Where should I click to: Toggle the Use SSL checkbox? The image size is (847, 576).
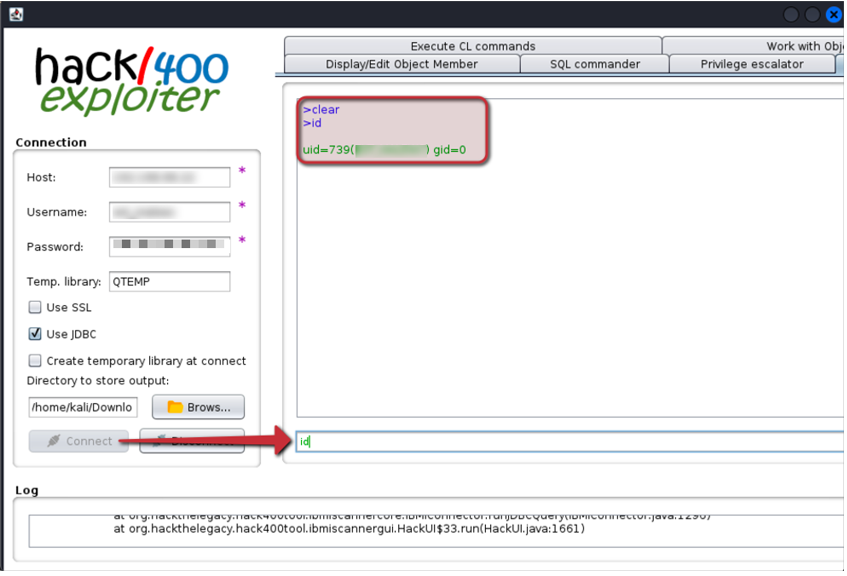(35, 307)
